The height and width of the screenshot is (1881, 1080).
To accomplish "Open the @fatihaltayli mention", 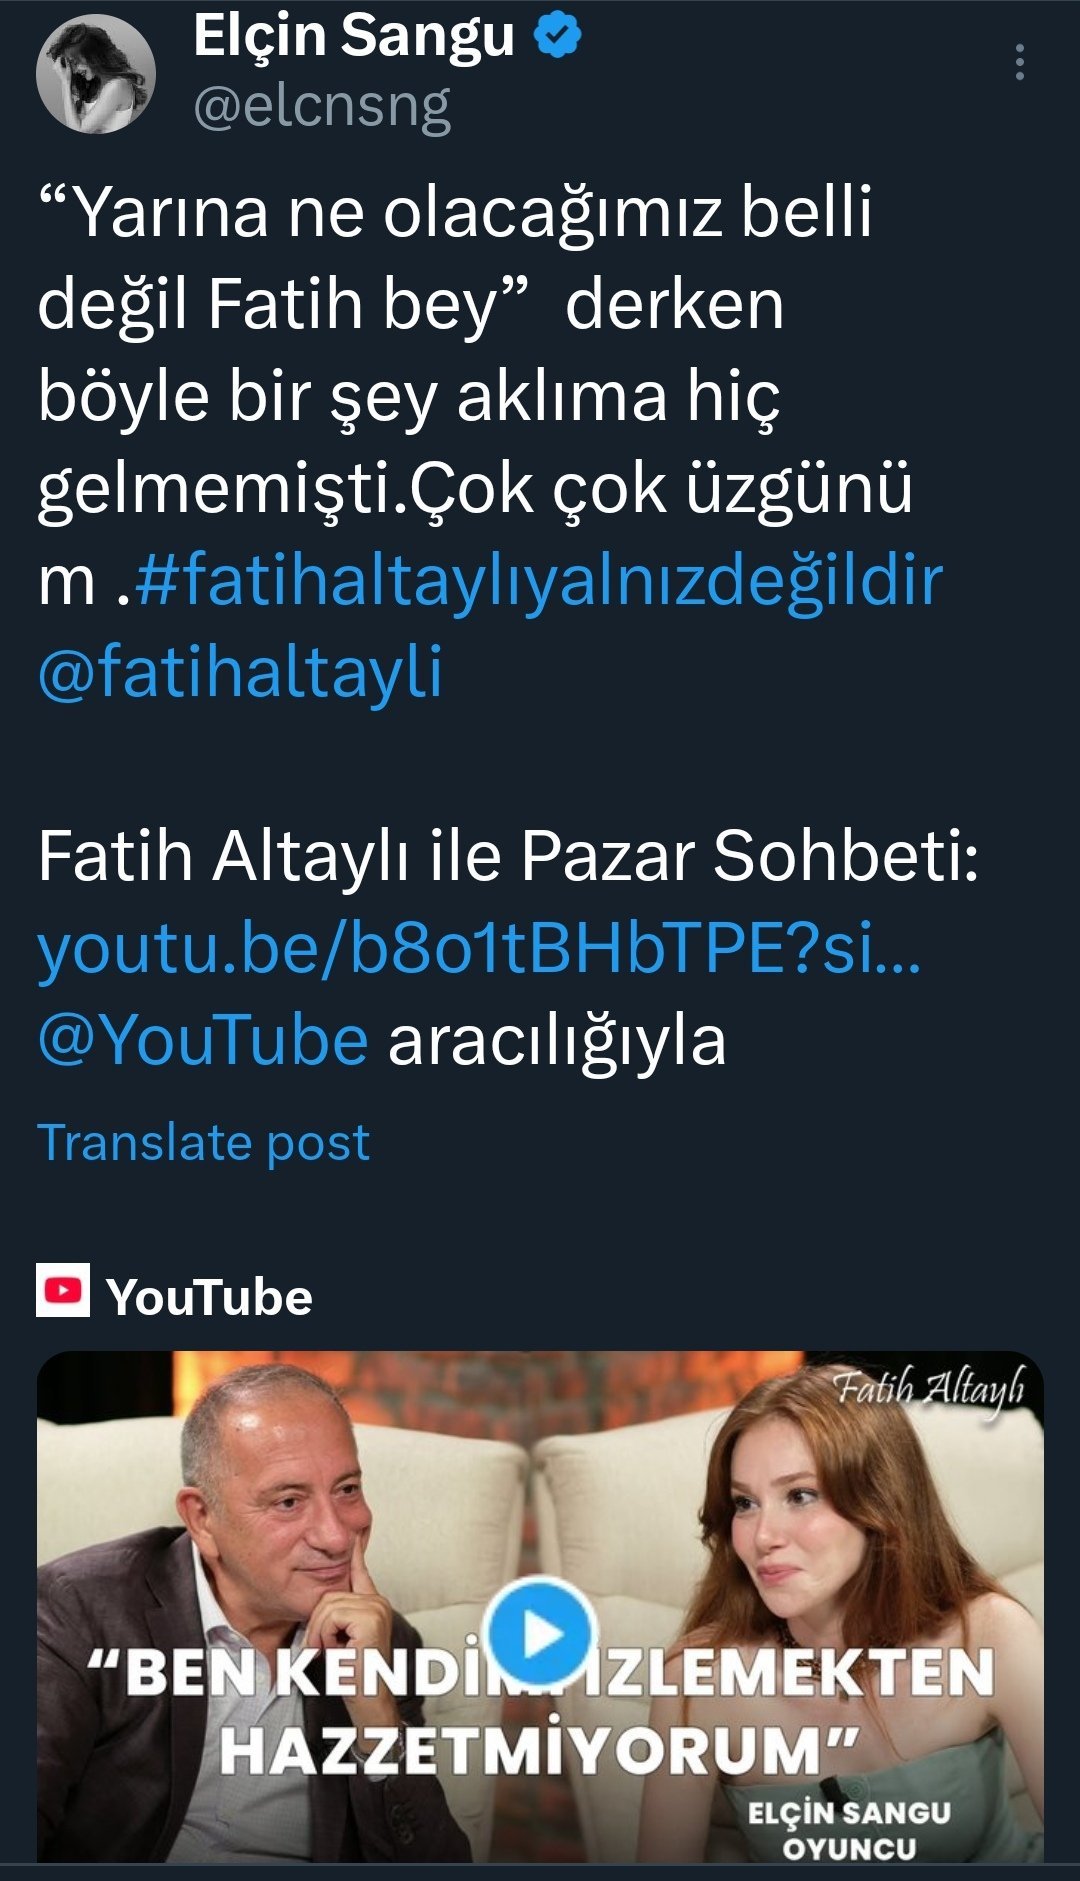I will coord(240,671).
